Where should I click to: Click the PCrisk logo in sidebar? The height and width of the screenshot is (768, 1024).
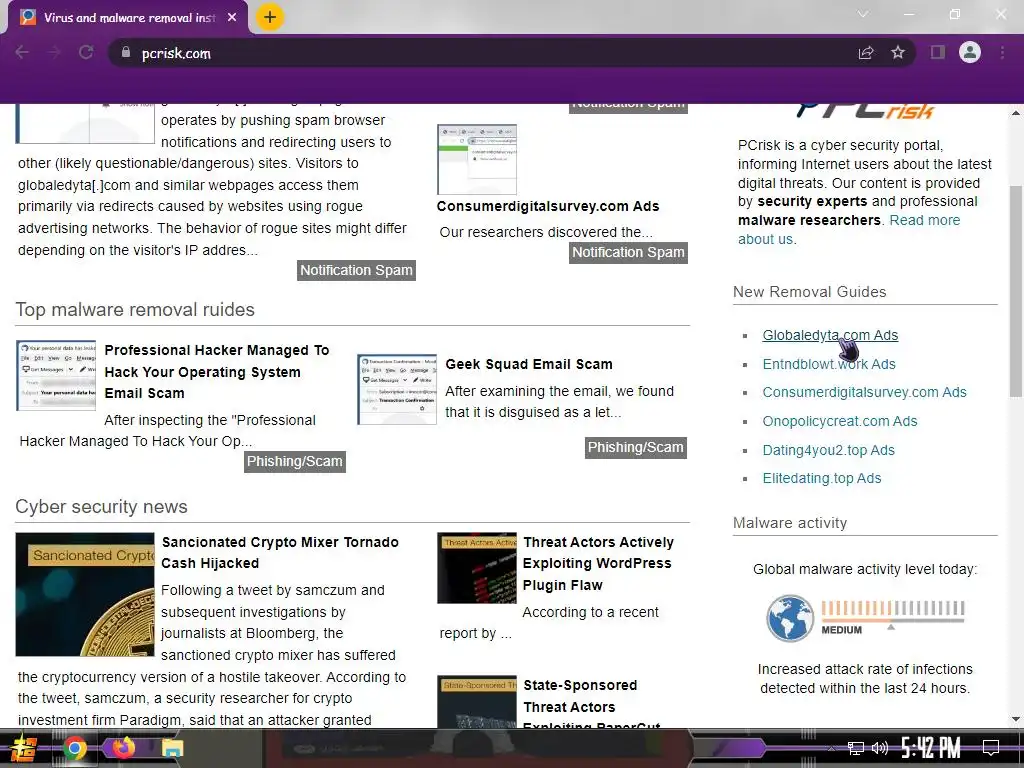pos(865,112)
